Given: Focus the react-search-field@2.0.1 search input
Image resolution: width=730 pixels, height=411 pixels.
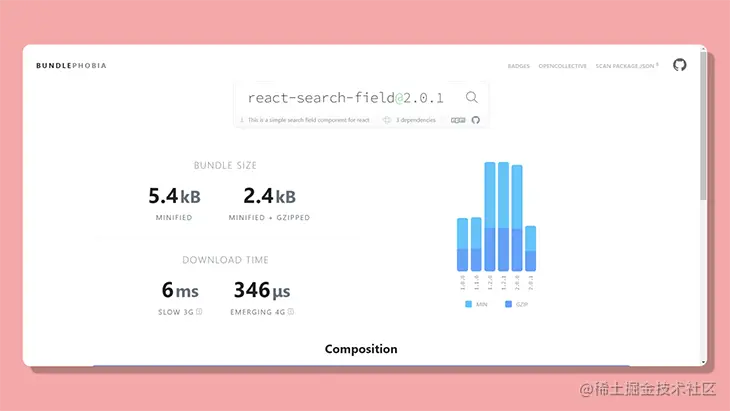Looking at the screenshot, I should tap(346, 98).
